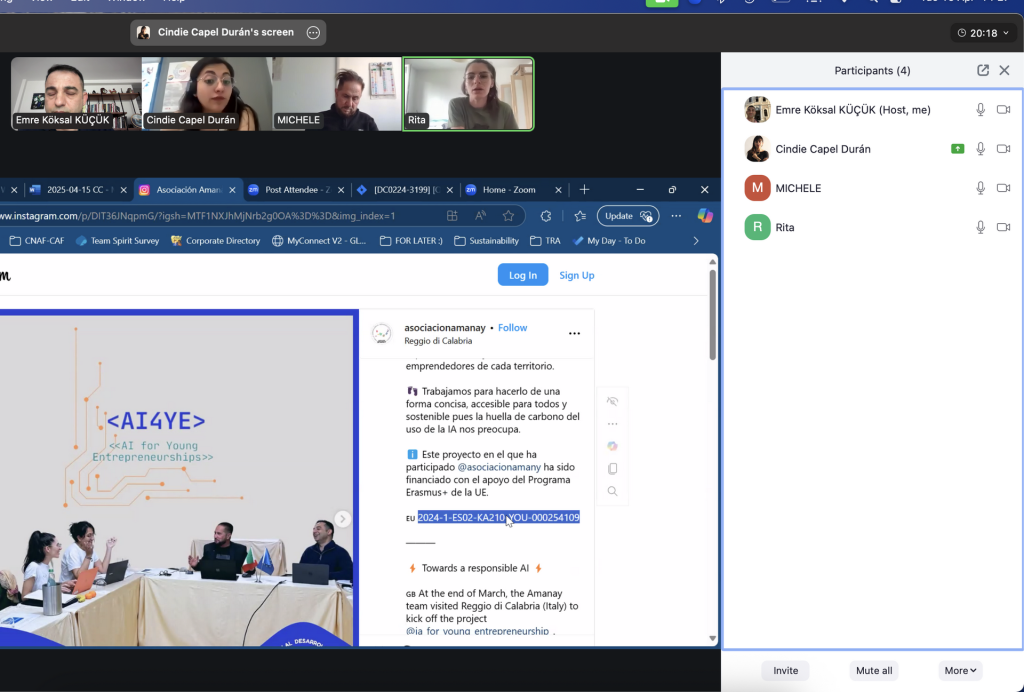
Task: Show next image in Instagram post carousel
Action: coord(342,519)
